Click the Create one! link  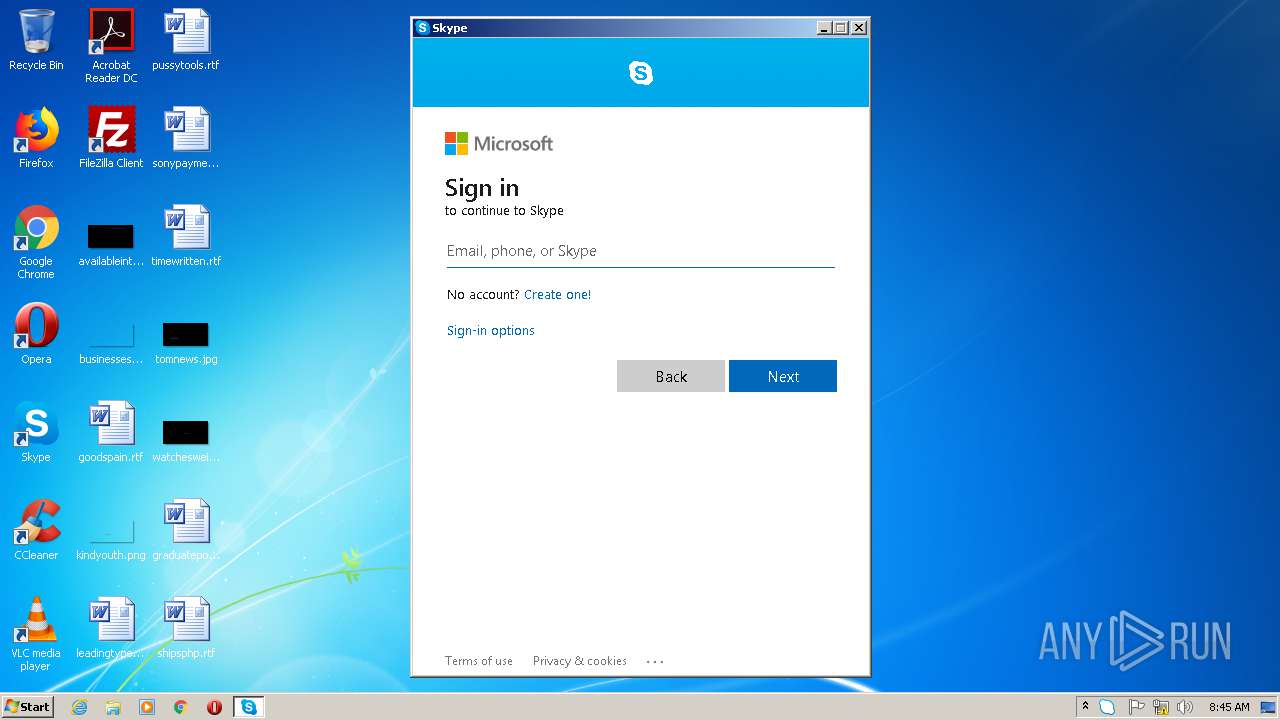pos(557,295)
